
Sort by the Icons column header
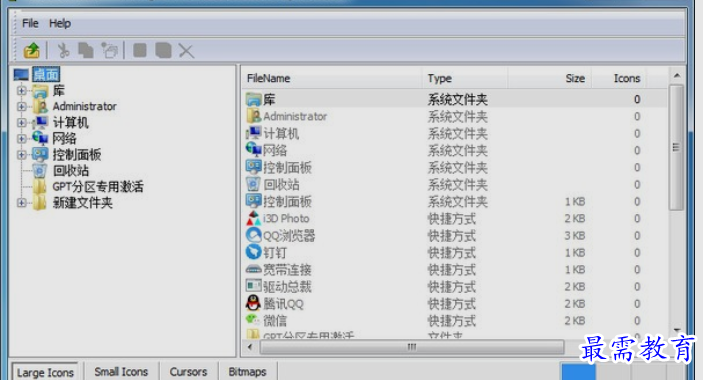click(619, 78)
